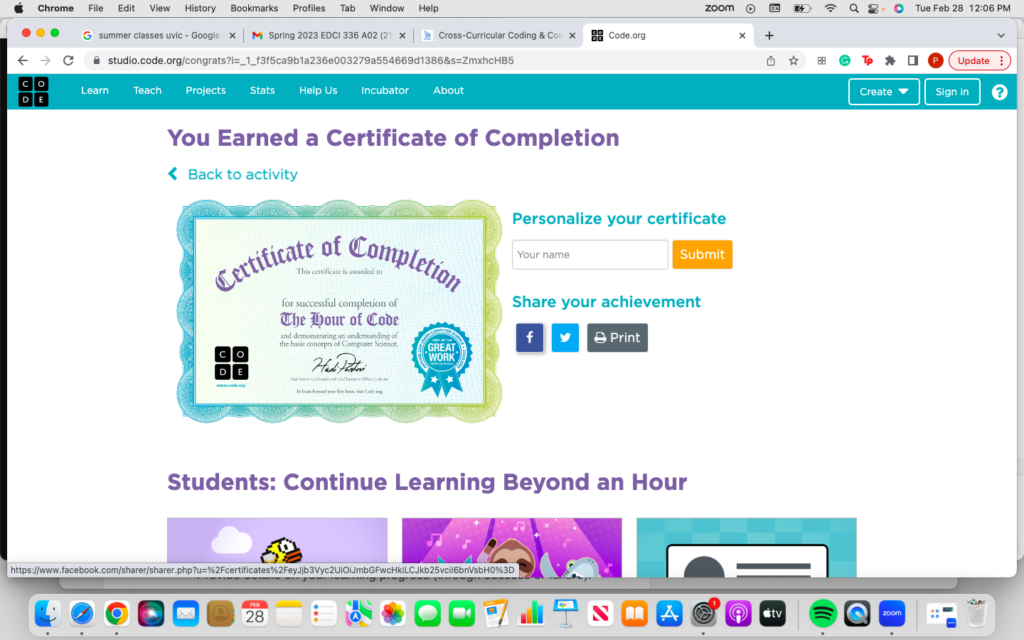Click the Grammarly extension icon
Viewport: 1024px width, 640px height.
click(844, 60)
